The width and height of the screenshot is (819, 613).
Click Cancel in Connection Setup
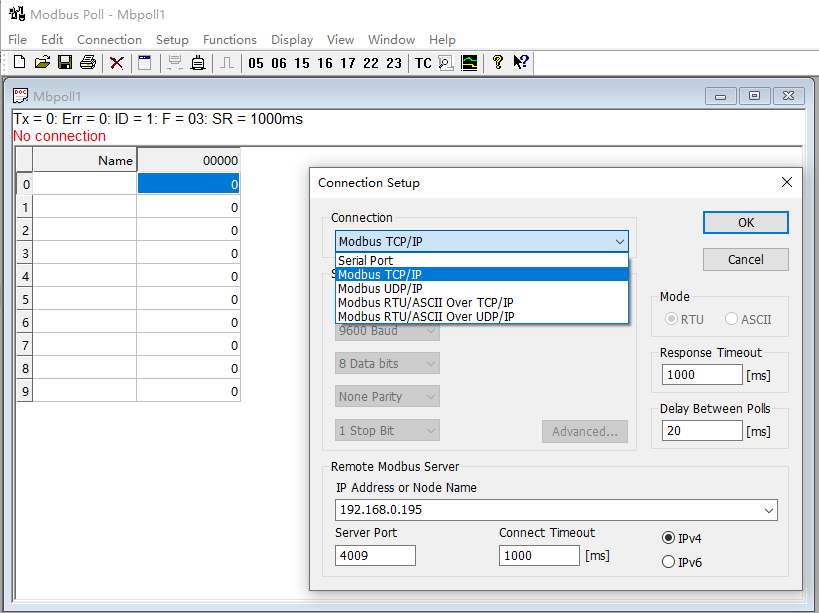coord(745,260)
